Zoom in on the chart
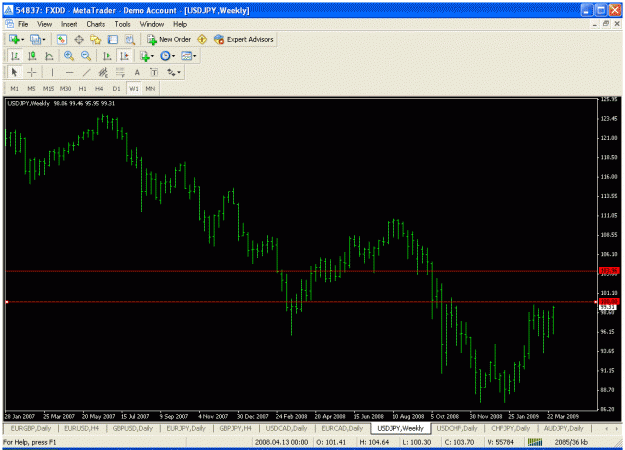The height and width of the screenshot is (450, 625). coord(69,56)
